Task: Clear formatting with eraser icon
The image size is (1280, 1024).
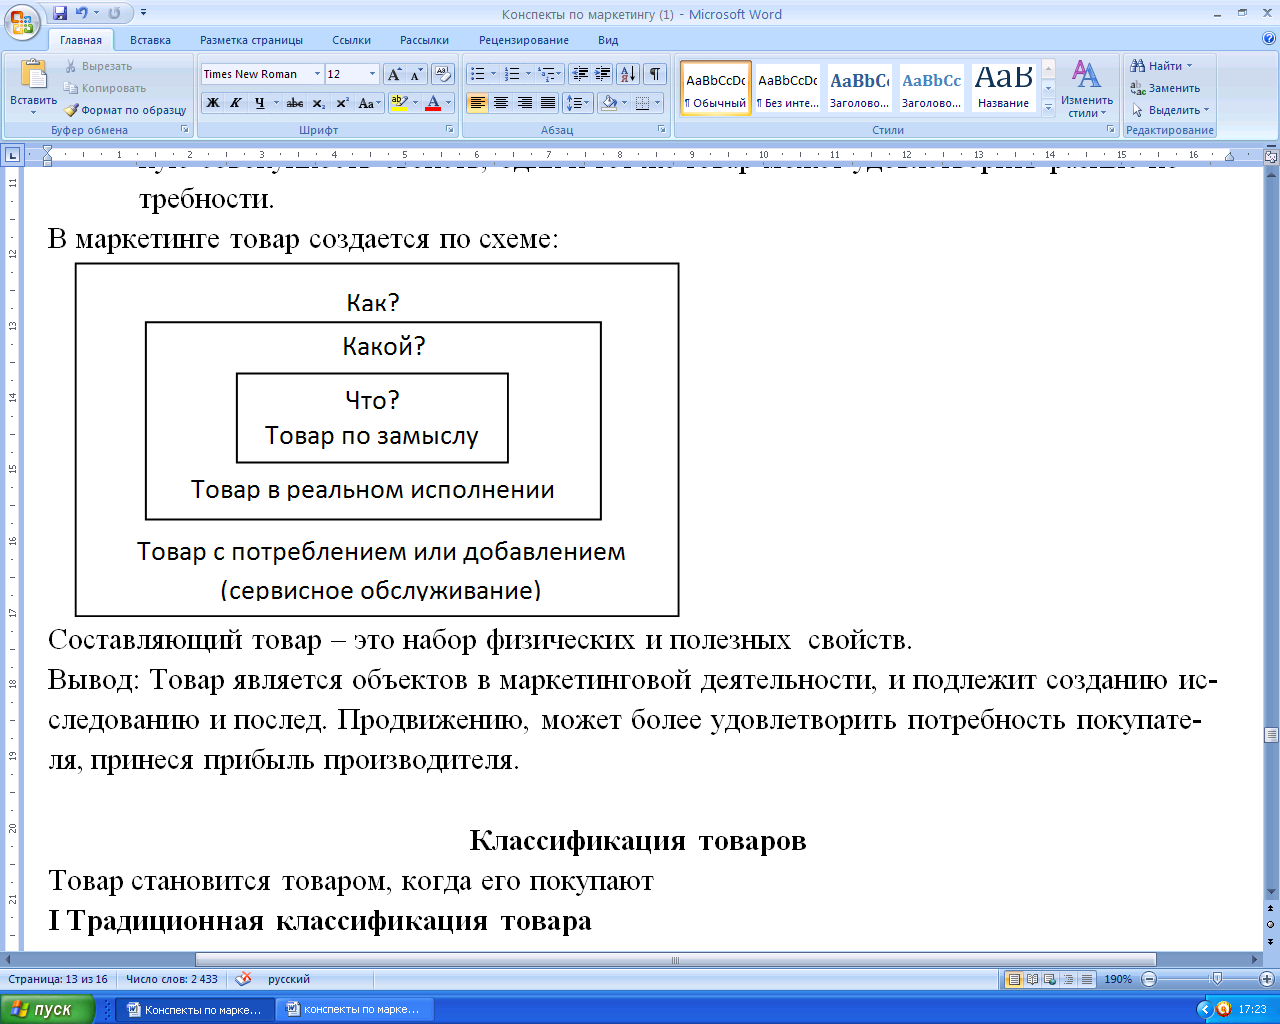Action: pyautogui.click(x=444, y=74)
